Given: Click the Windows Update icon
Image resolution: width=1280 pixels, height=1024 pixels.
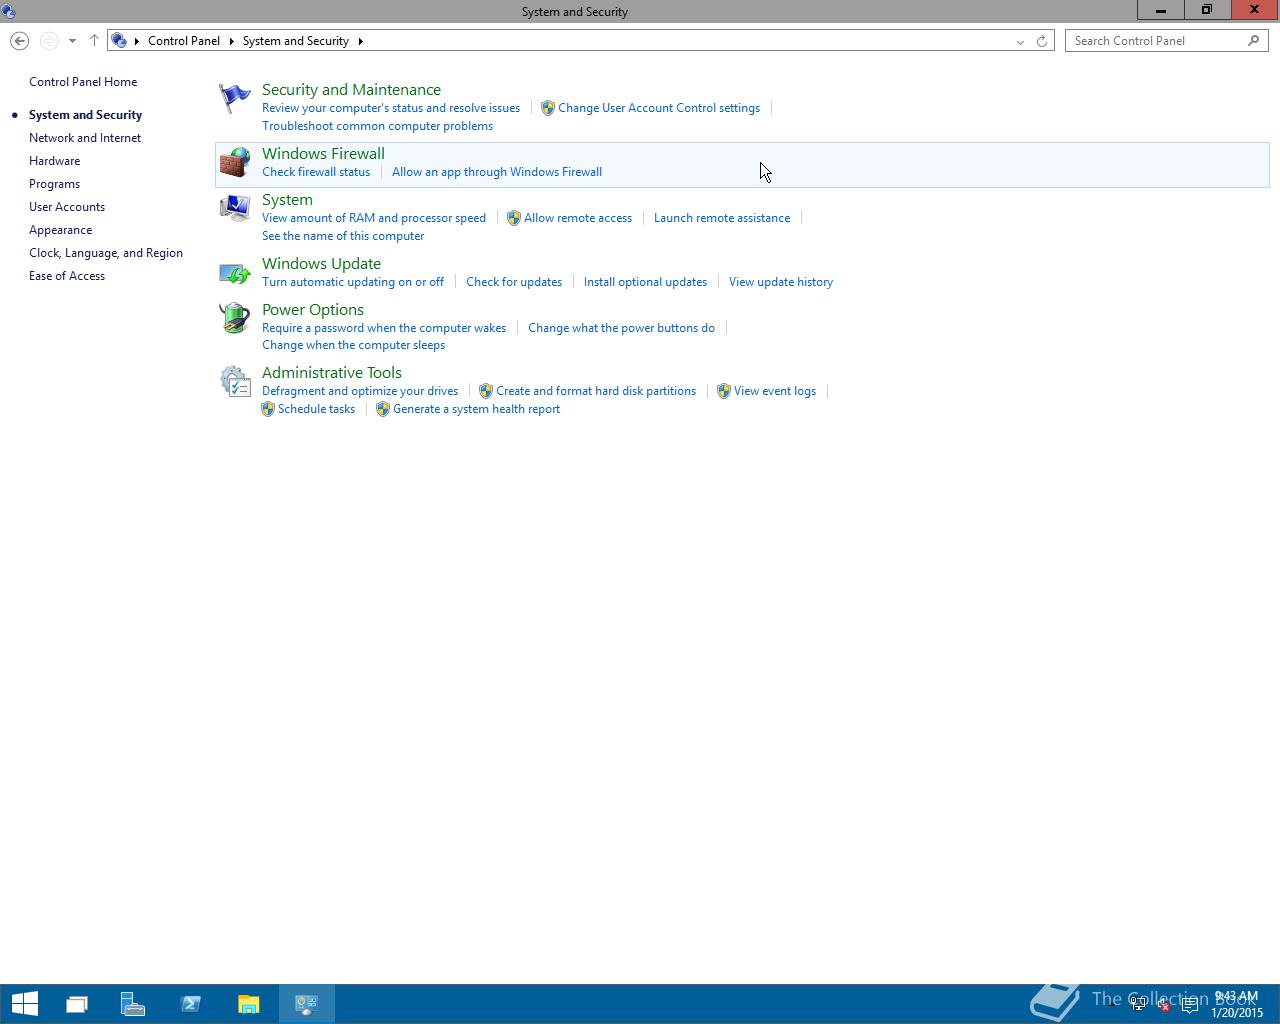Looking at the screenshot, I should (x=235, y=272).
